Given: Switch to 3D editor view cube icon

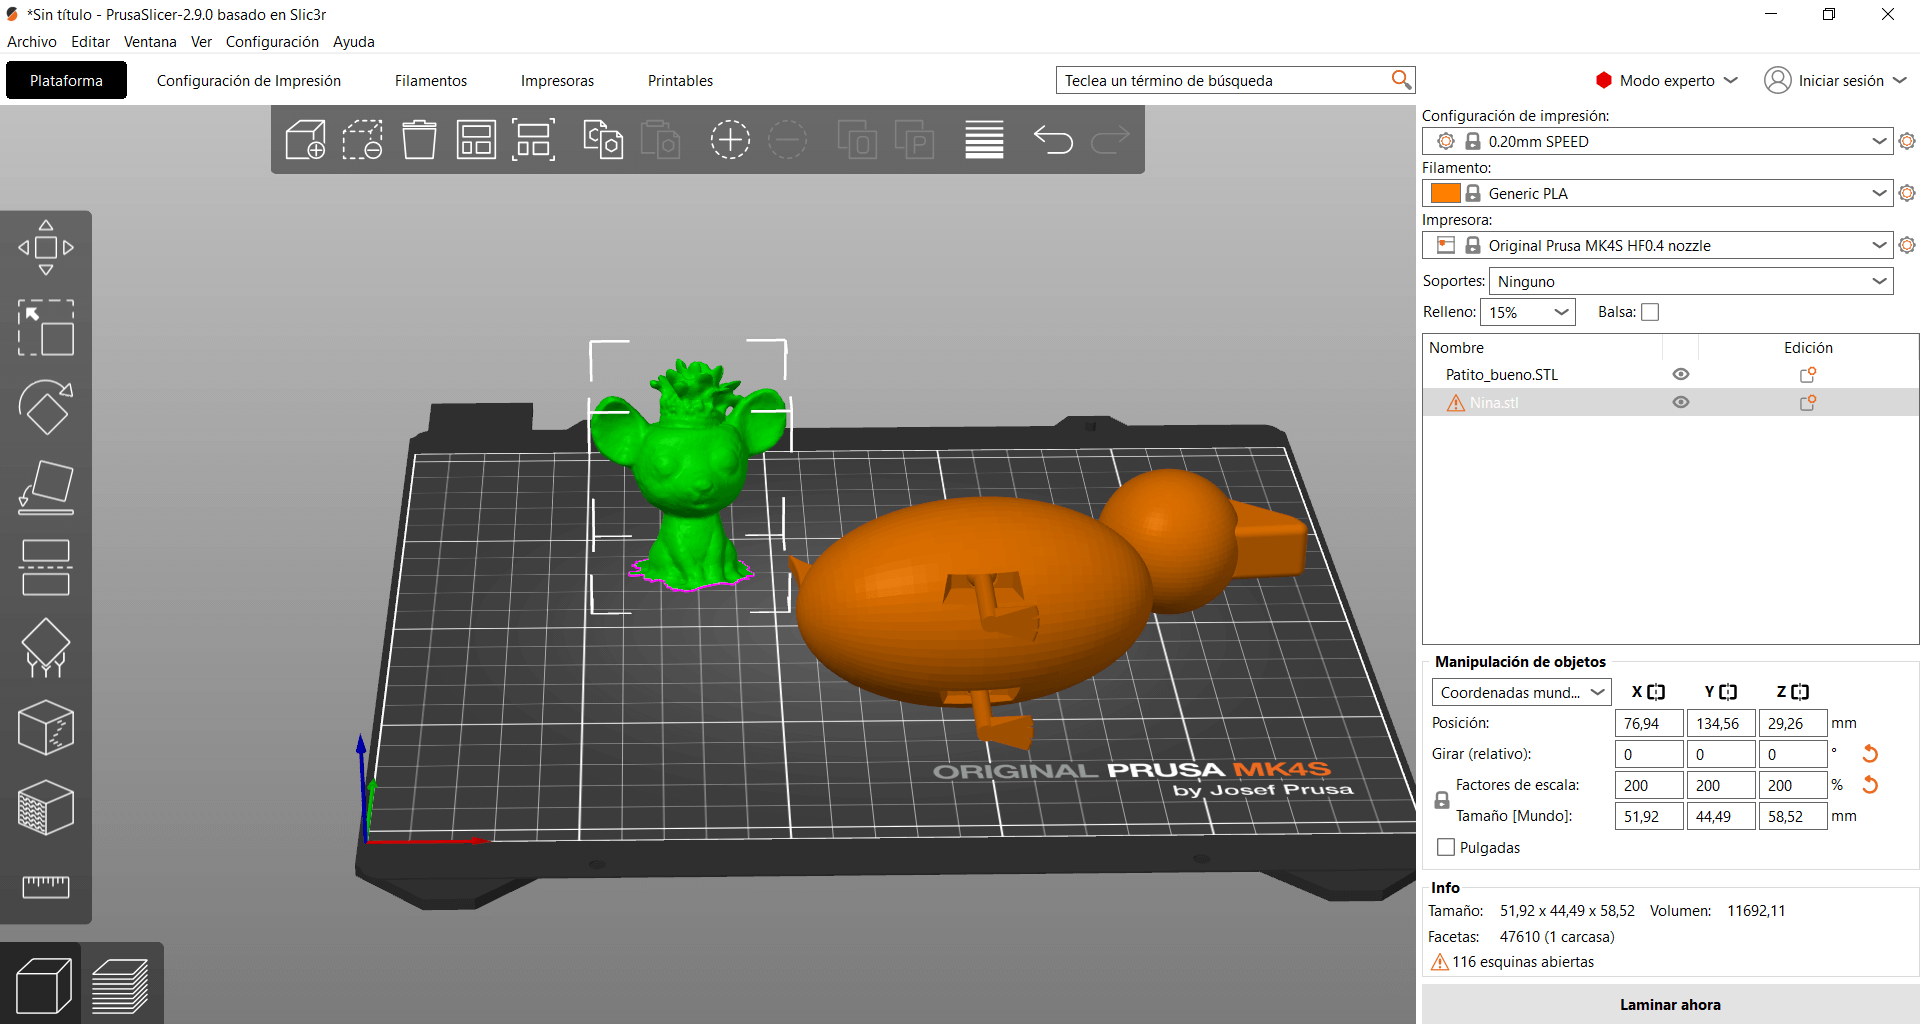Looking at the screenshot, I should pyautogui.click(x=43, y=985).
